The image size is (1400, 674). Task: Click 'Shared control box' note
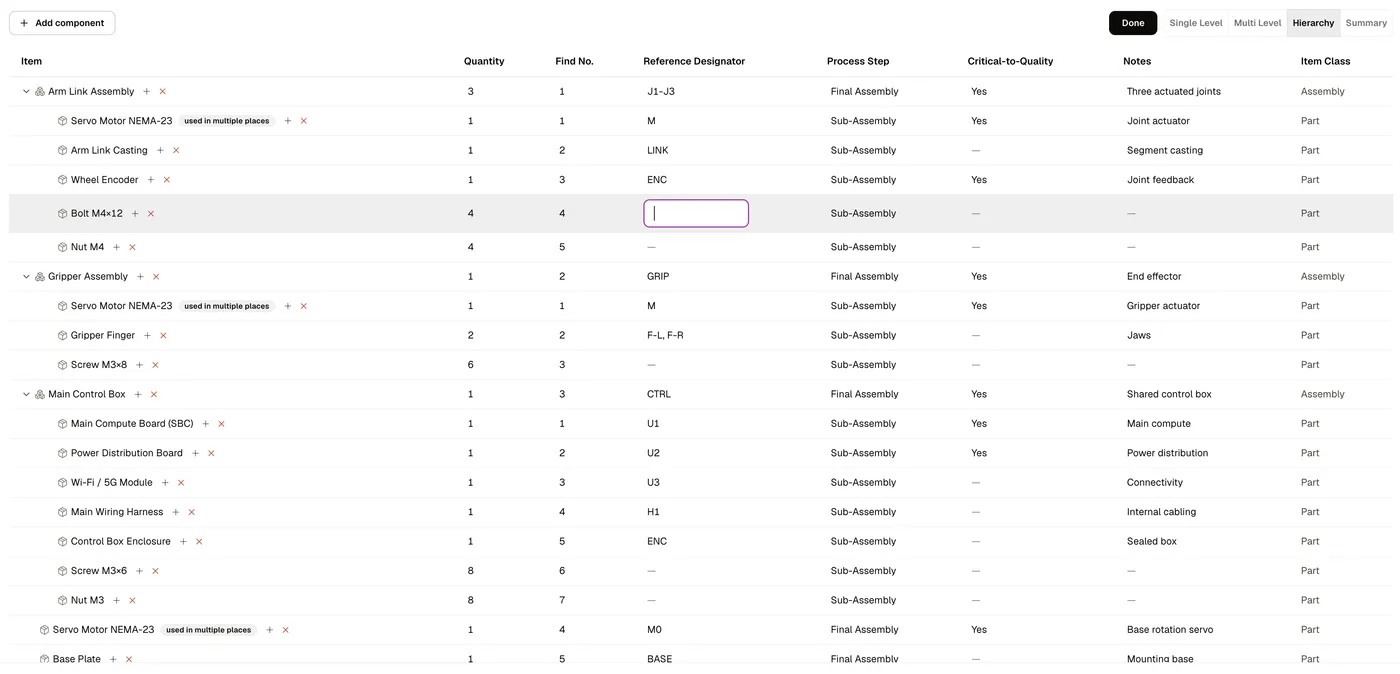point(1169,394)
